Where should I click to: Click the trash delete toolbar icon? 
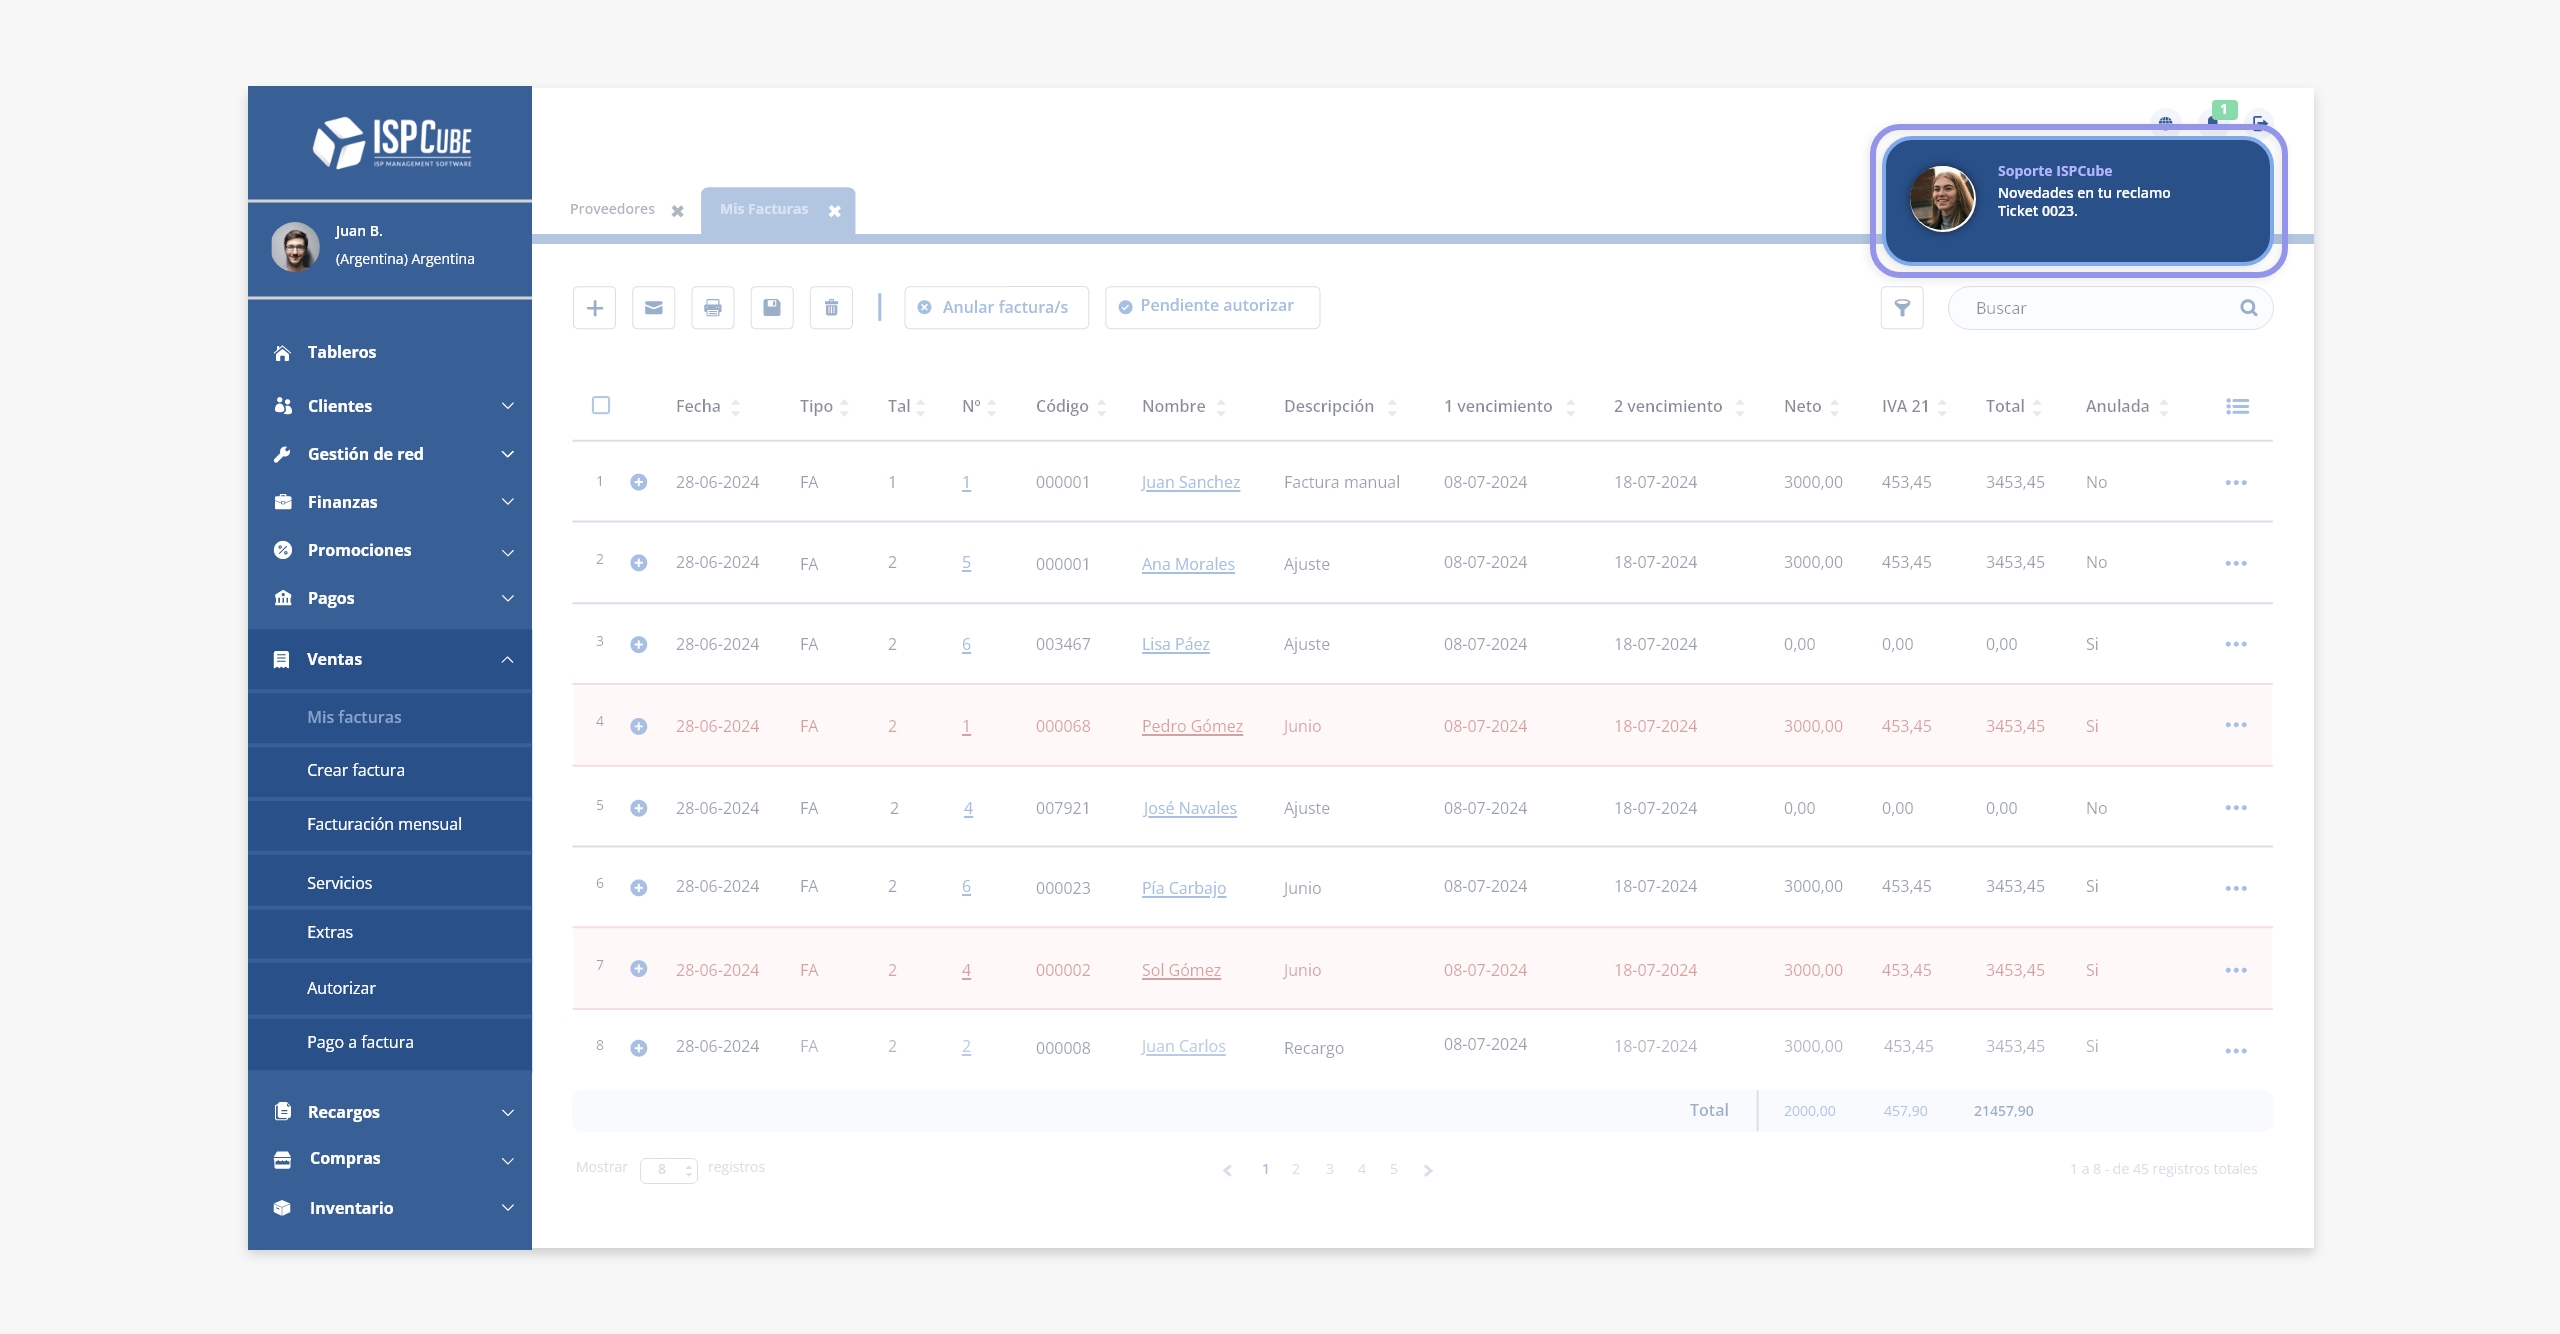[831, 308]
